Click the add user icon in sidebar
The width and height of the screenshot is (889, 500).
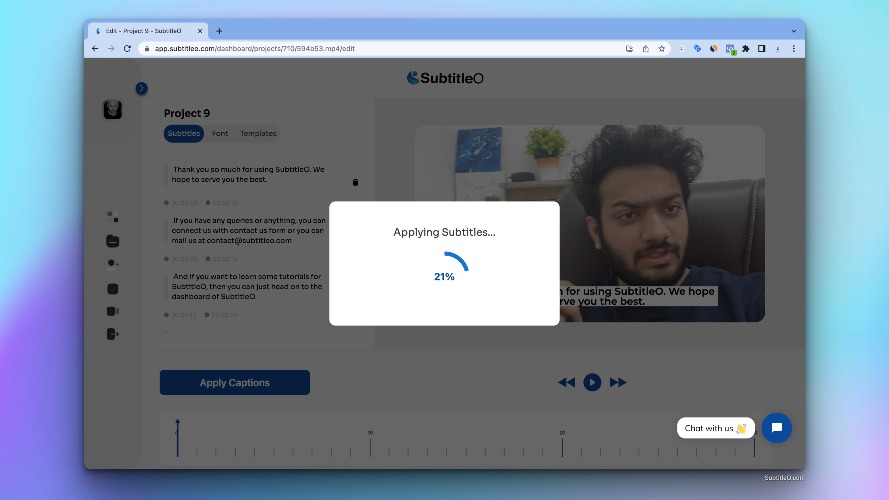click(x=112, y=264)
